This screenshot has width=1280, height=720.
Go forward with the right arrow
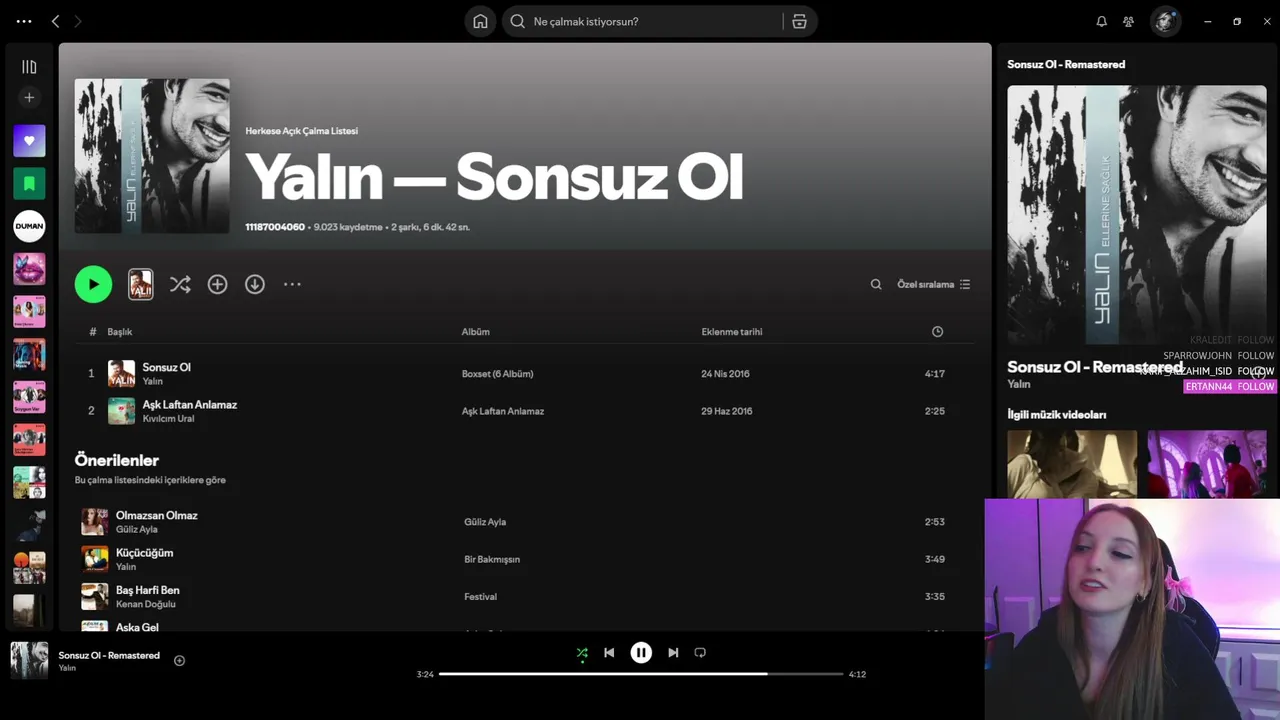pyautogui.click(x=78, y=21)
